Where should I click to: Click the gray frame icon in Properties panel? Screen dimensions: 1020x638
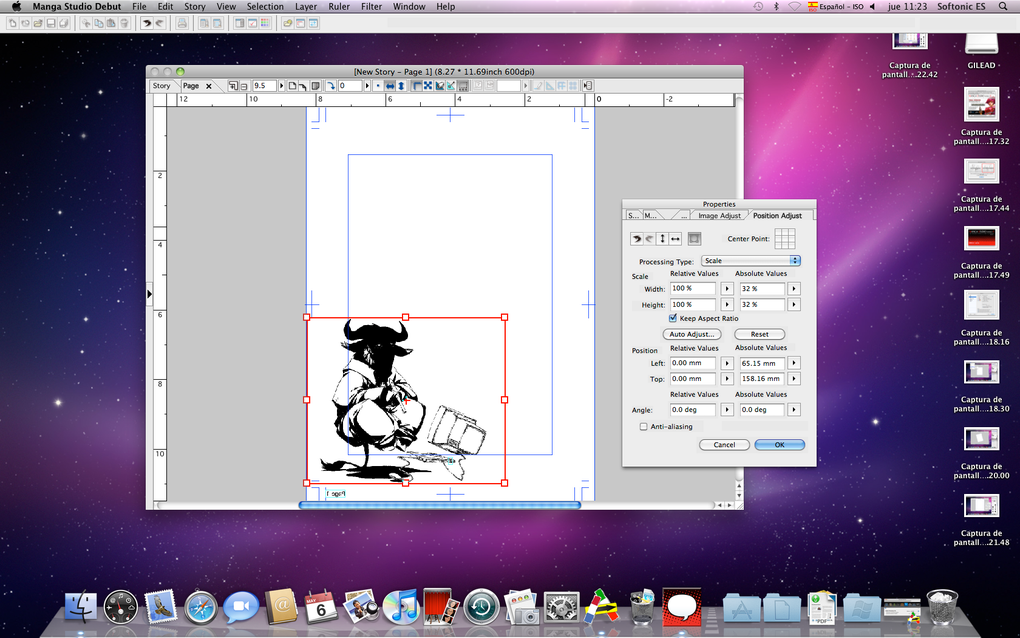coord(694,239)
